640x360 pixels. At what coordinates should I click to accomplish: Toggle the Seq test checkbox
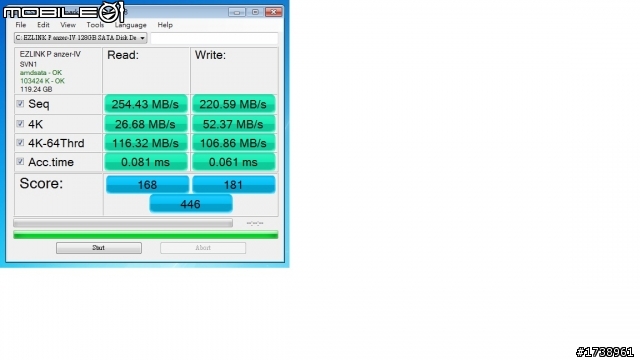coord(20,104)
